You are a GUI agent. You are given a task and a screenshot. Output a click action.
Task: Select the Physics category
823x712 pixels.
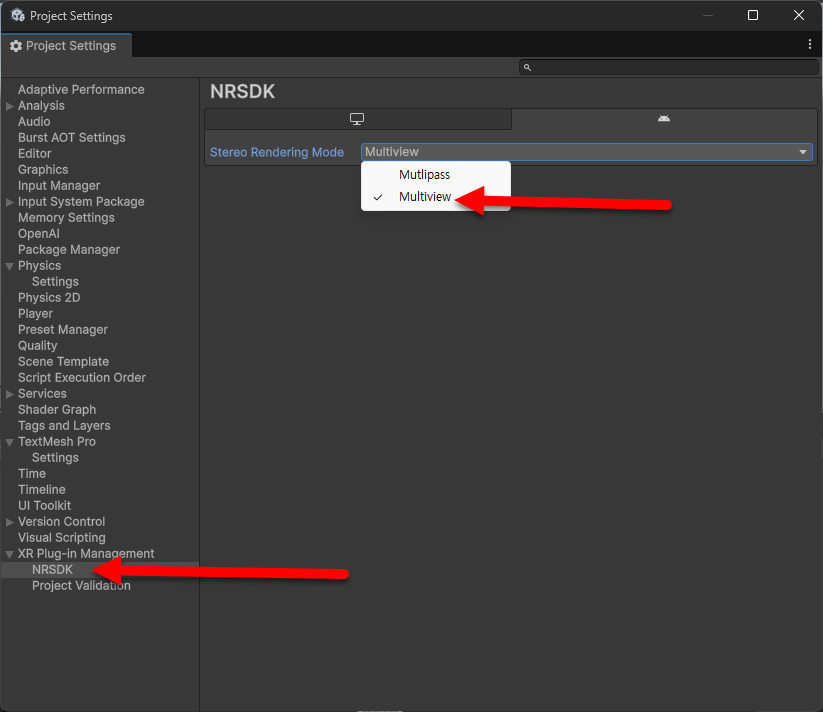pyautogui.click(x=39, y=265)
